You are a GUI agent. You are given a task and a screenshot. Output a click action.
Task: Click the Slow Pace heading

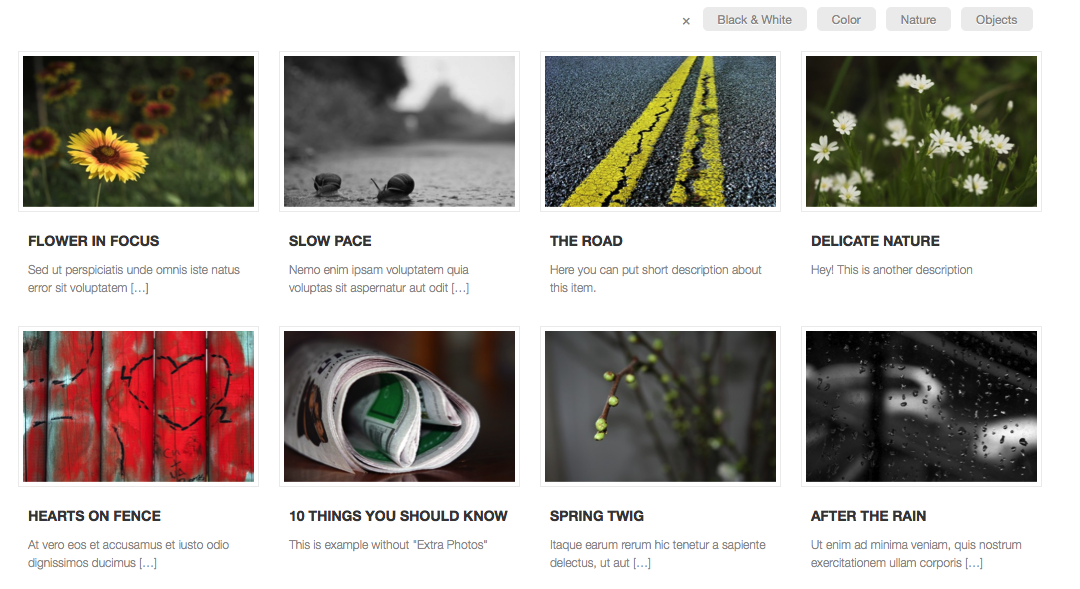pyautogui.click(x=330, y=241)
